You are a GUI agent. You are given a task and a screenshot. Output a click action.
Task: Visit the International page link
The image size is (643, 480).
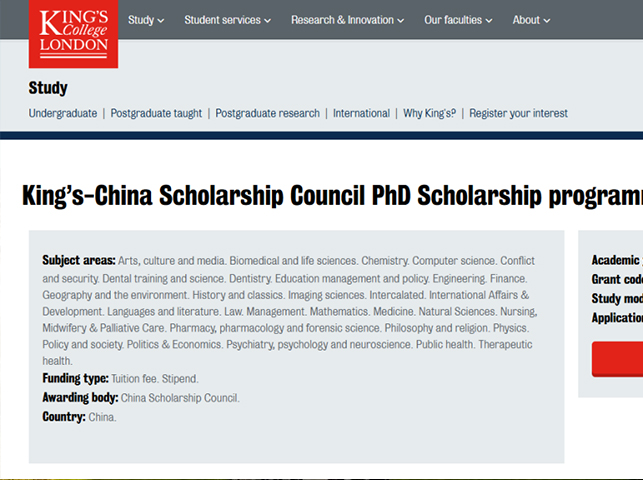[x=361, y=113]
